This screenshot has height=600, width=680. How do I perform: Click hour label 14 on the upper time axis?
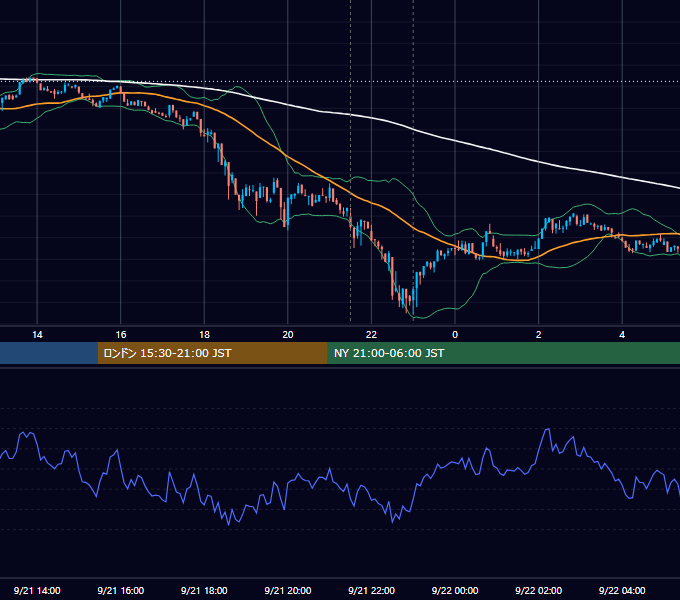pos(37,335)
